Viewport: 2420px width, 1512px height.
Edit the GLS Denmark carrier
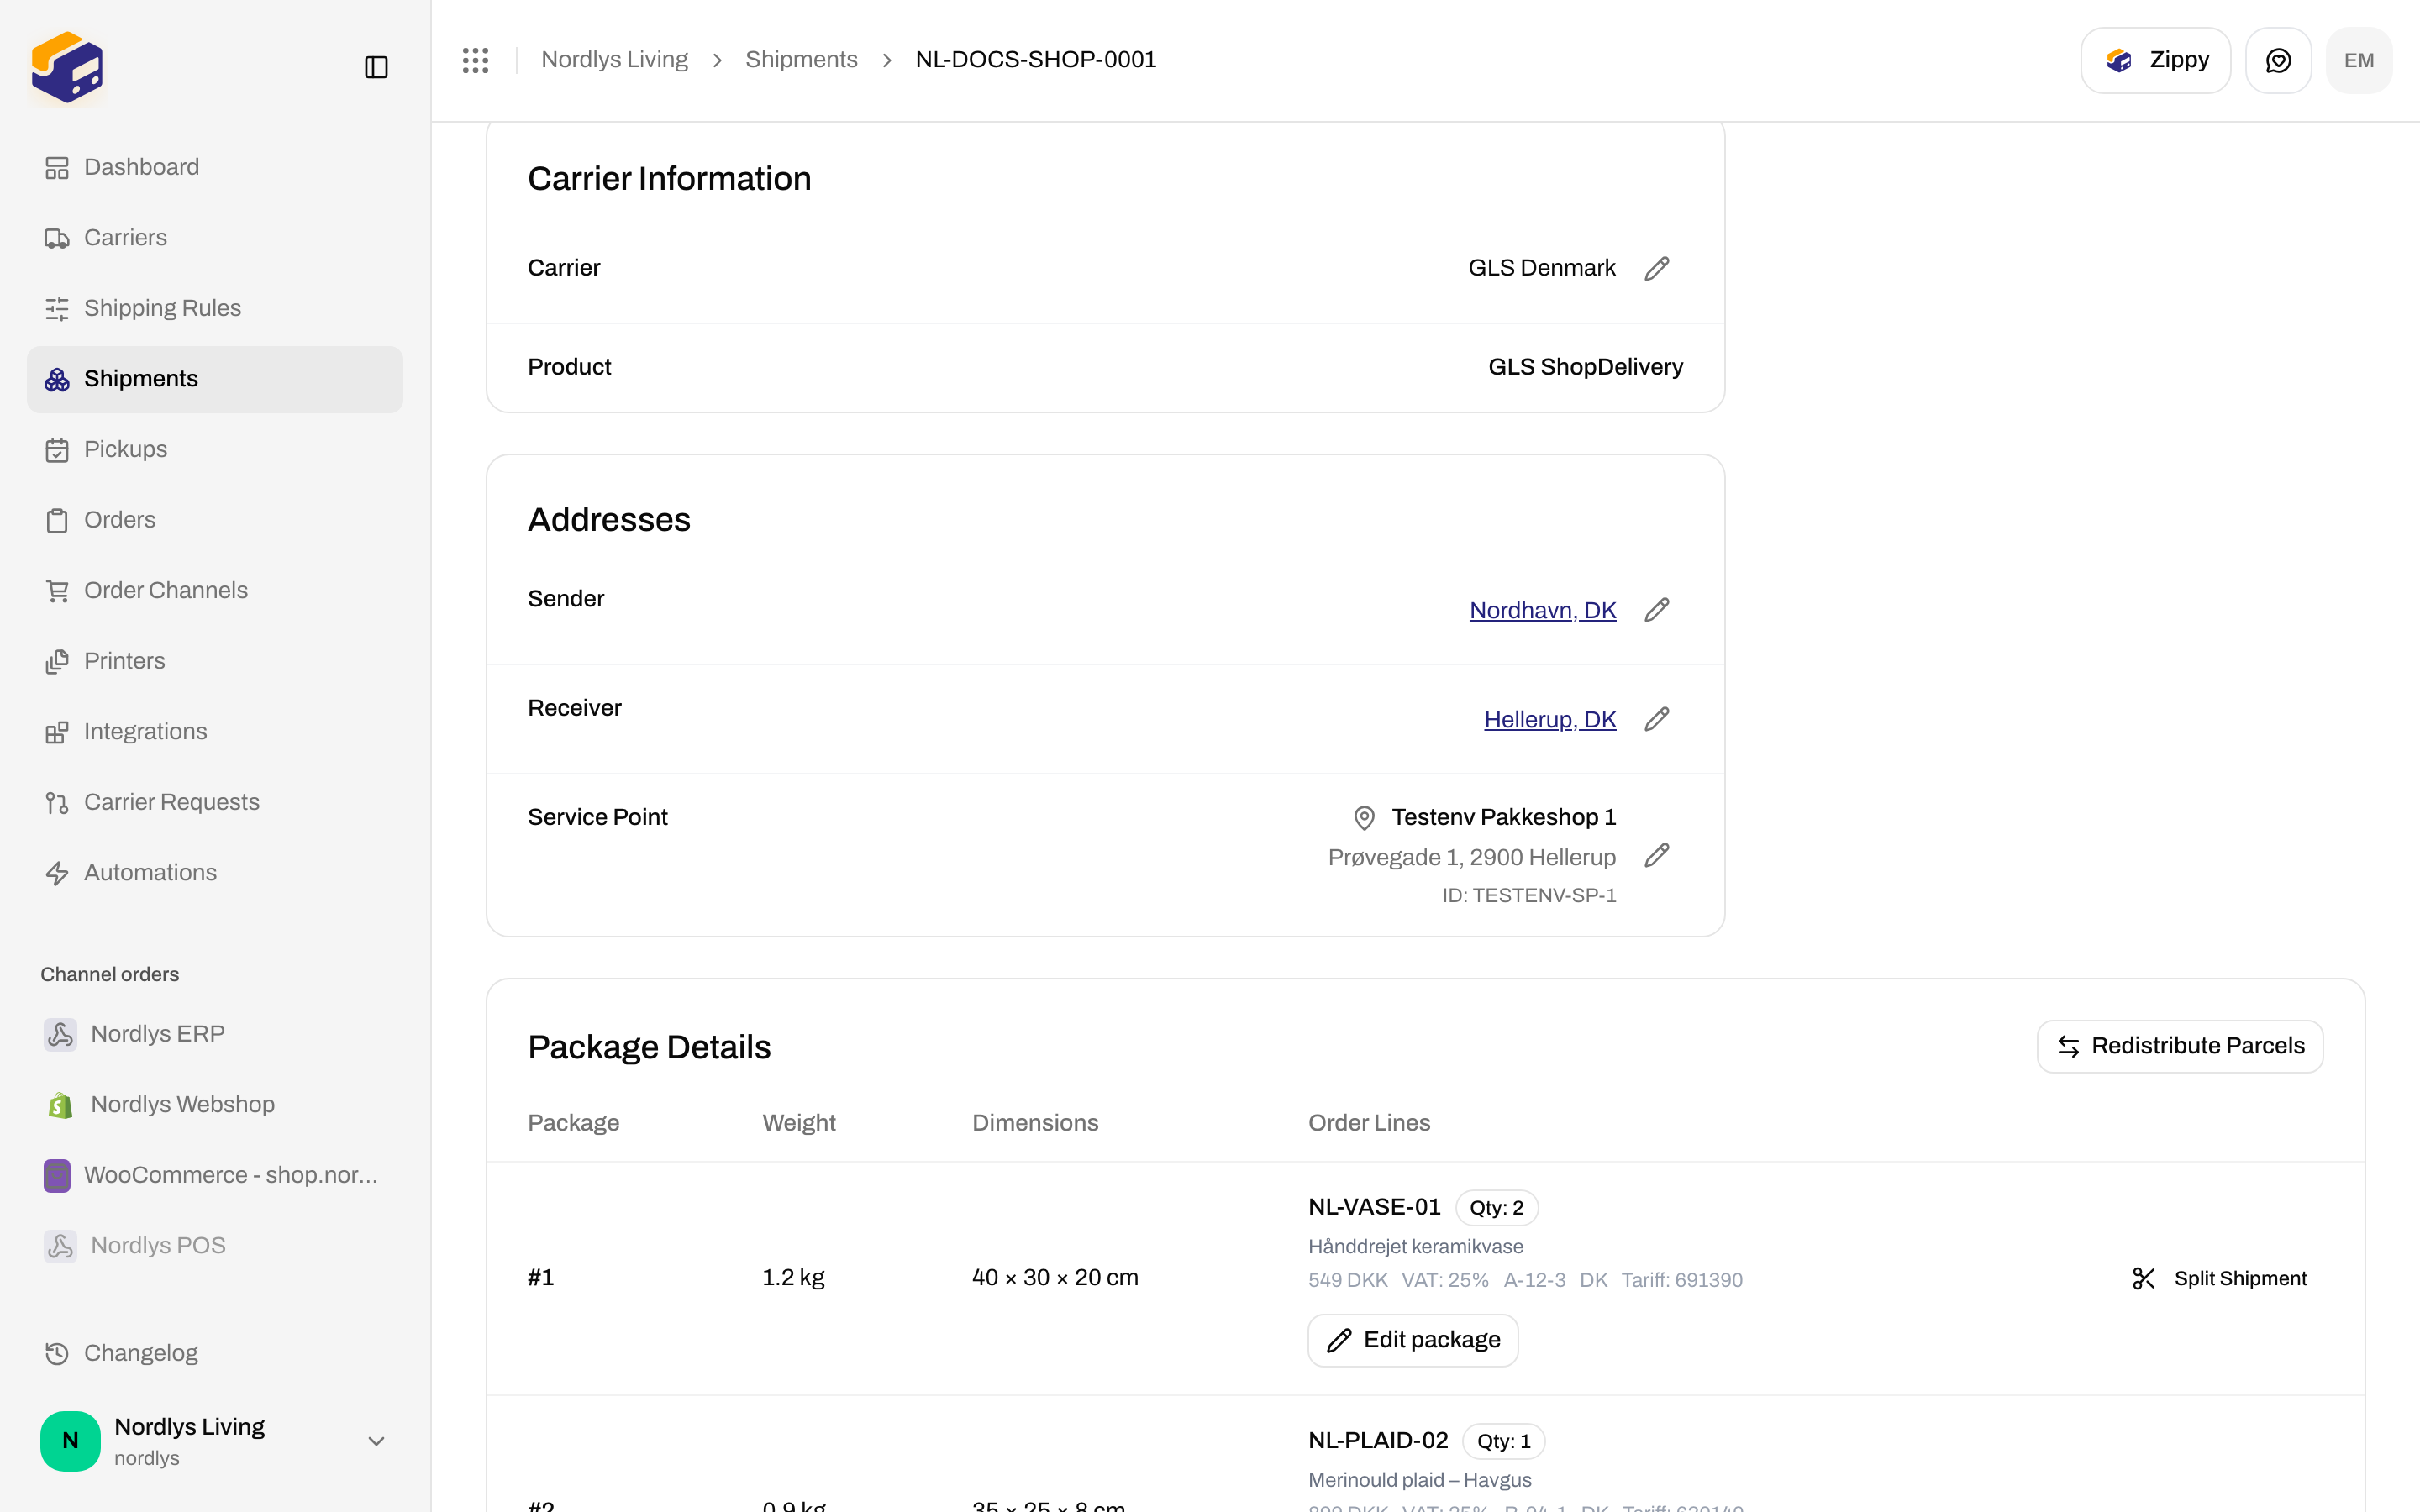coord(1657,268)
